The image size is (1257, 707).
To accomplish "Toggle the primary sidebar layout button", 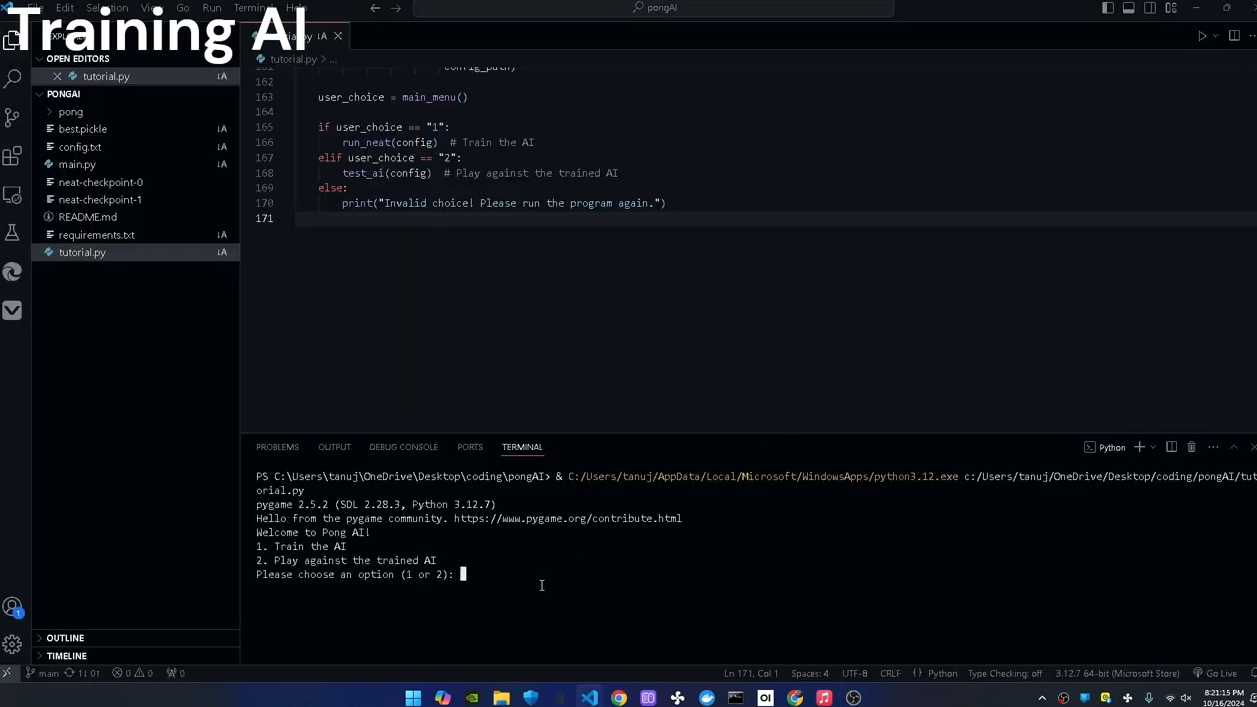I will 1107,8.
